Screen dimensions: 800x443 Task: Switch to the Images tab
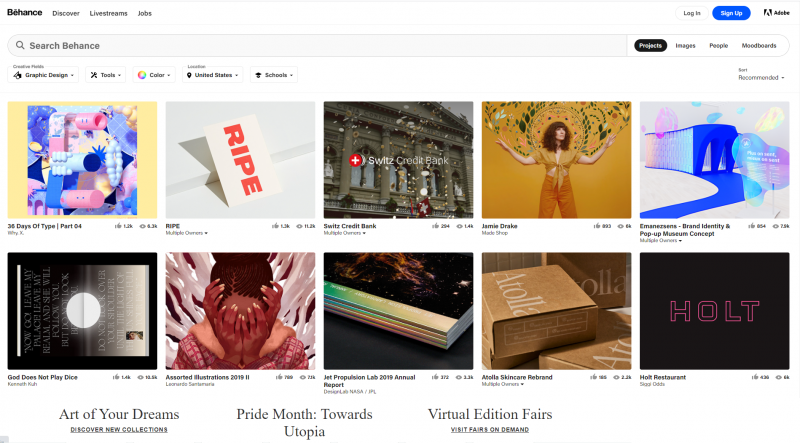[685, 45]
